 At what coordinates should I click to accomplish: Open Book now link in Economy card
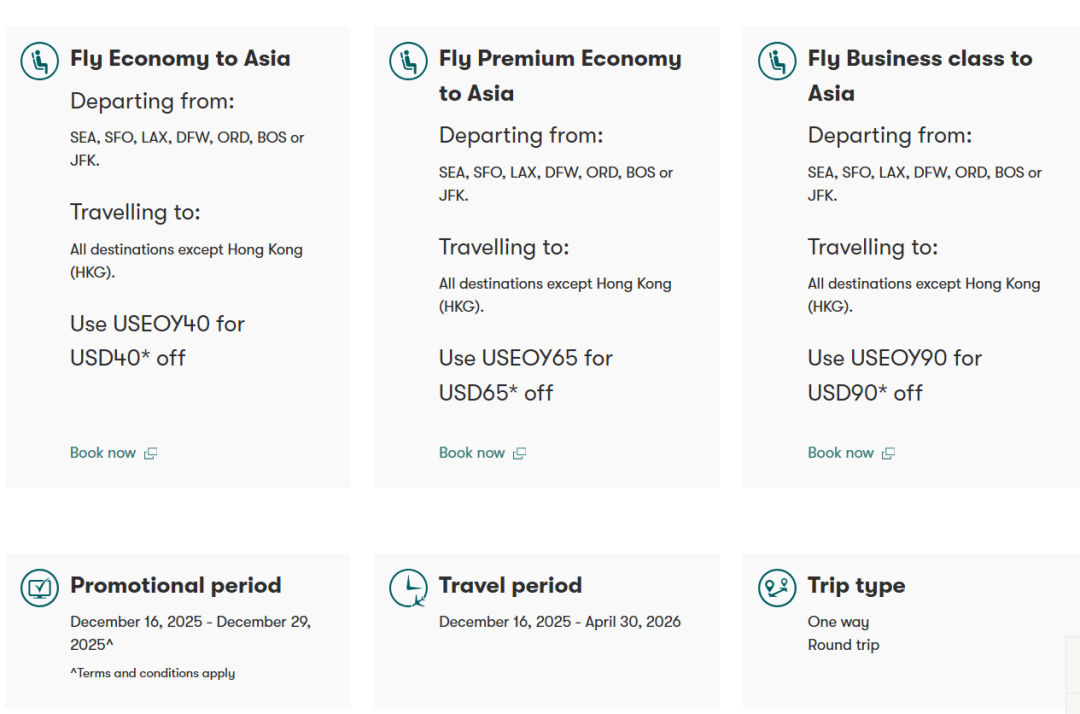pyautogui.click(x=103, y=453)
